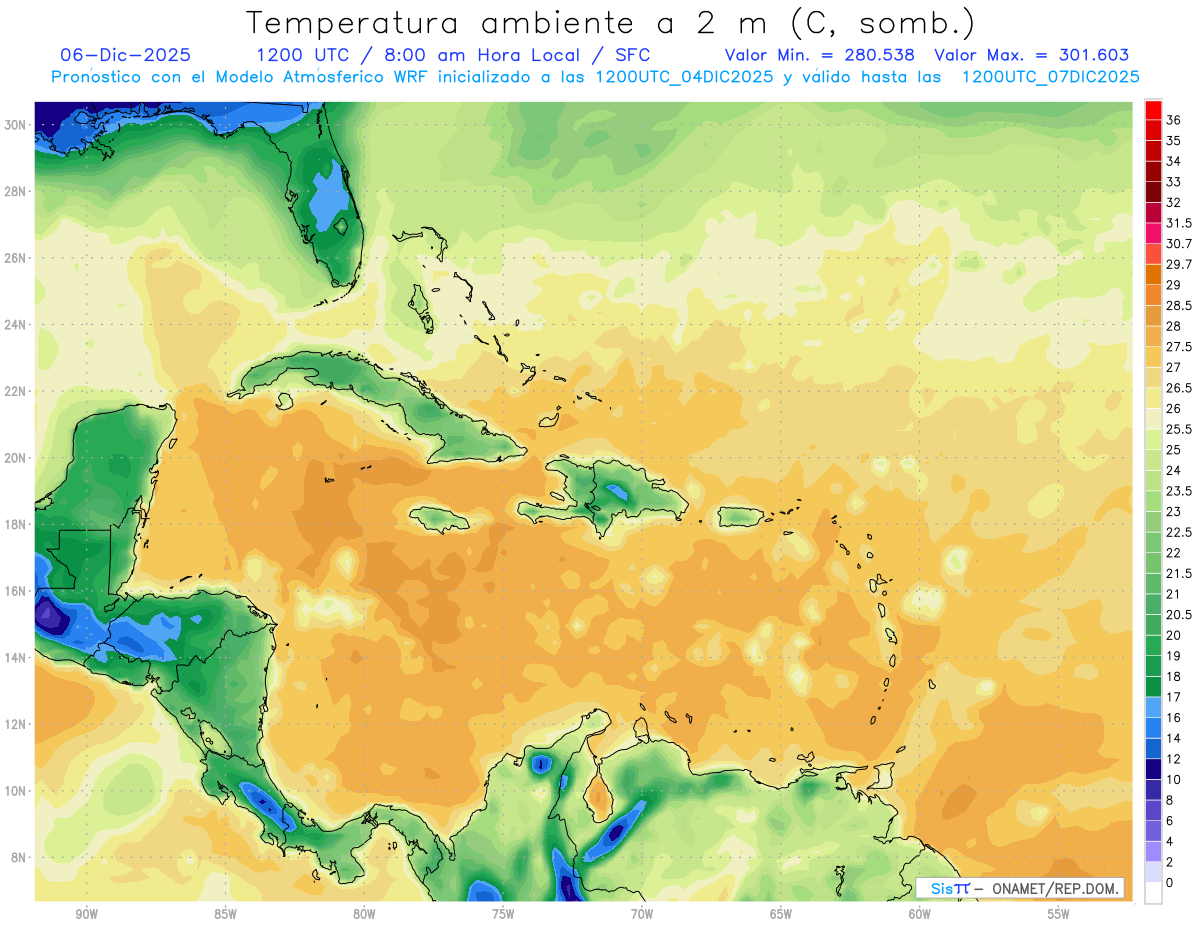Click latitude axis label '30N'
The height and width of the screenshot is (927, 1200).
coord(16,125)
